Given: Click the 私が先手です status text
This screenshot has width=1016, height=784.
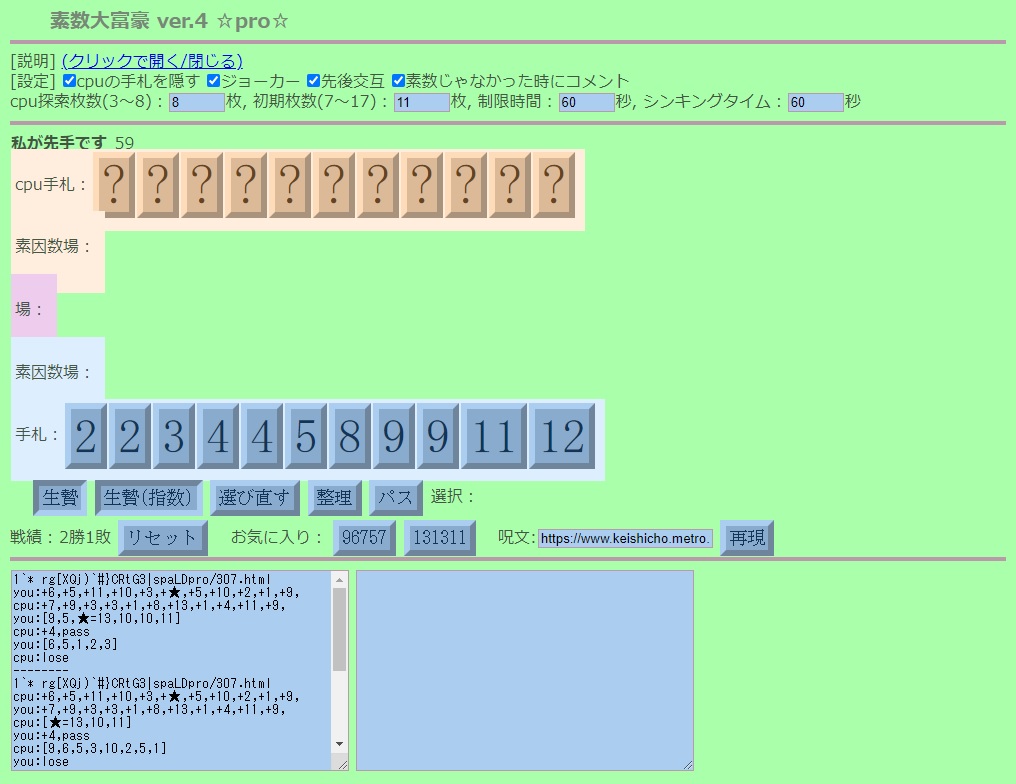Looking at the screenshot, I should coord(58,143).
